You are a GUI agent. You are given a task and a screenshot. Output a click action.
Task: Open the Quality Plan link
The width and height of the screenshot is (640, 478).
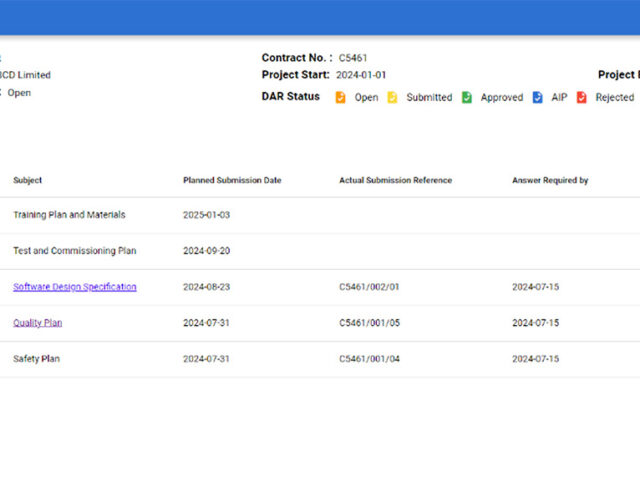coord(37,323)
